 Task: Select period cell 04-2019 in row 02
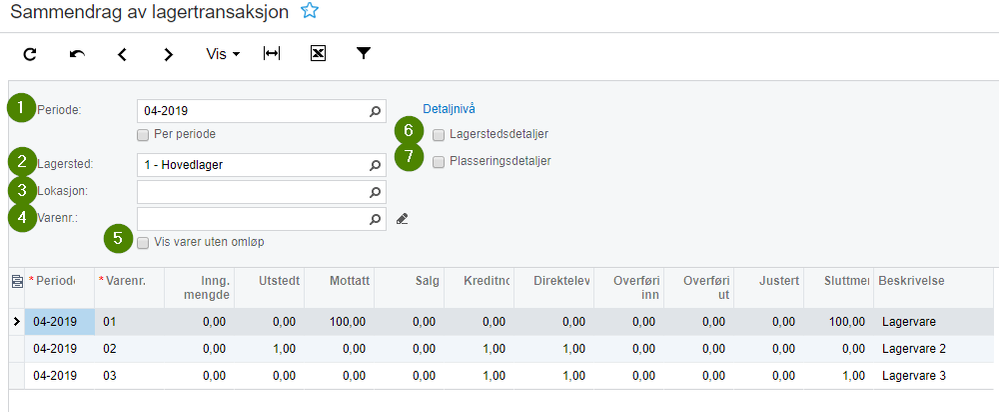pos(59,349)
